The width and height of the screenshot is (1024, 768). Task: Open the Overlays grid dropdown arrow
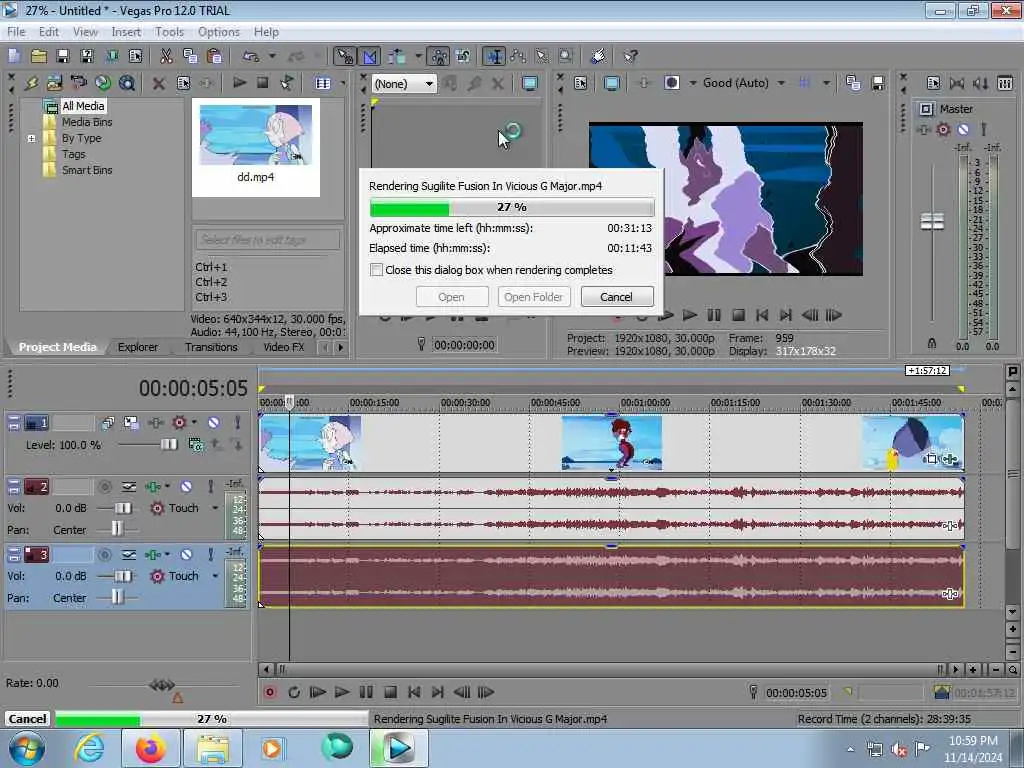826,83
